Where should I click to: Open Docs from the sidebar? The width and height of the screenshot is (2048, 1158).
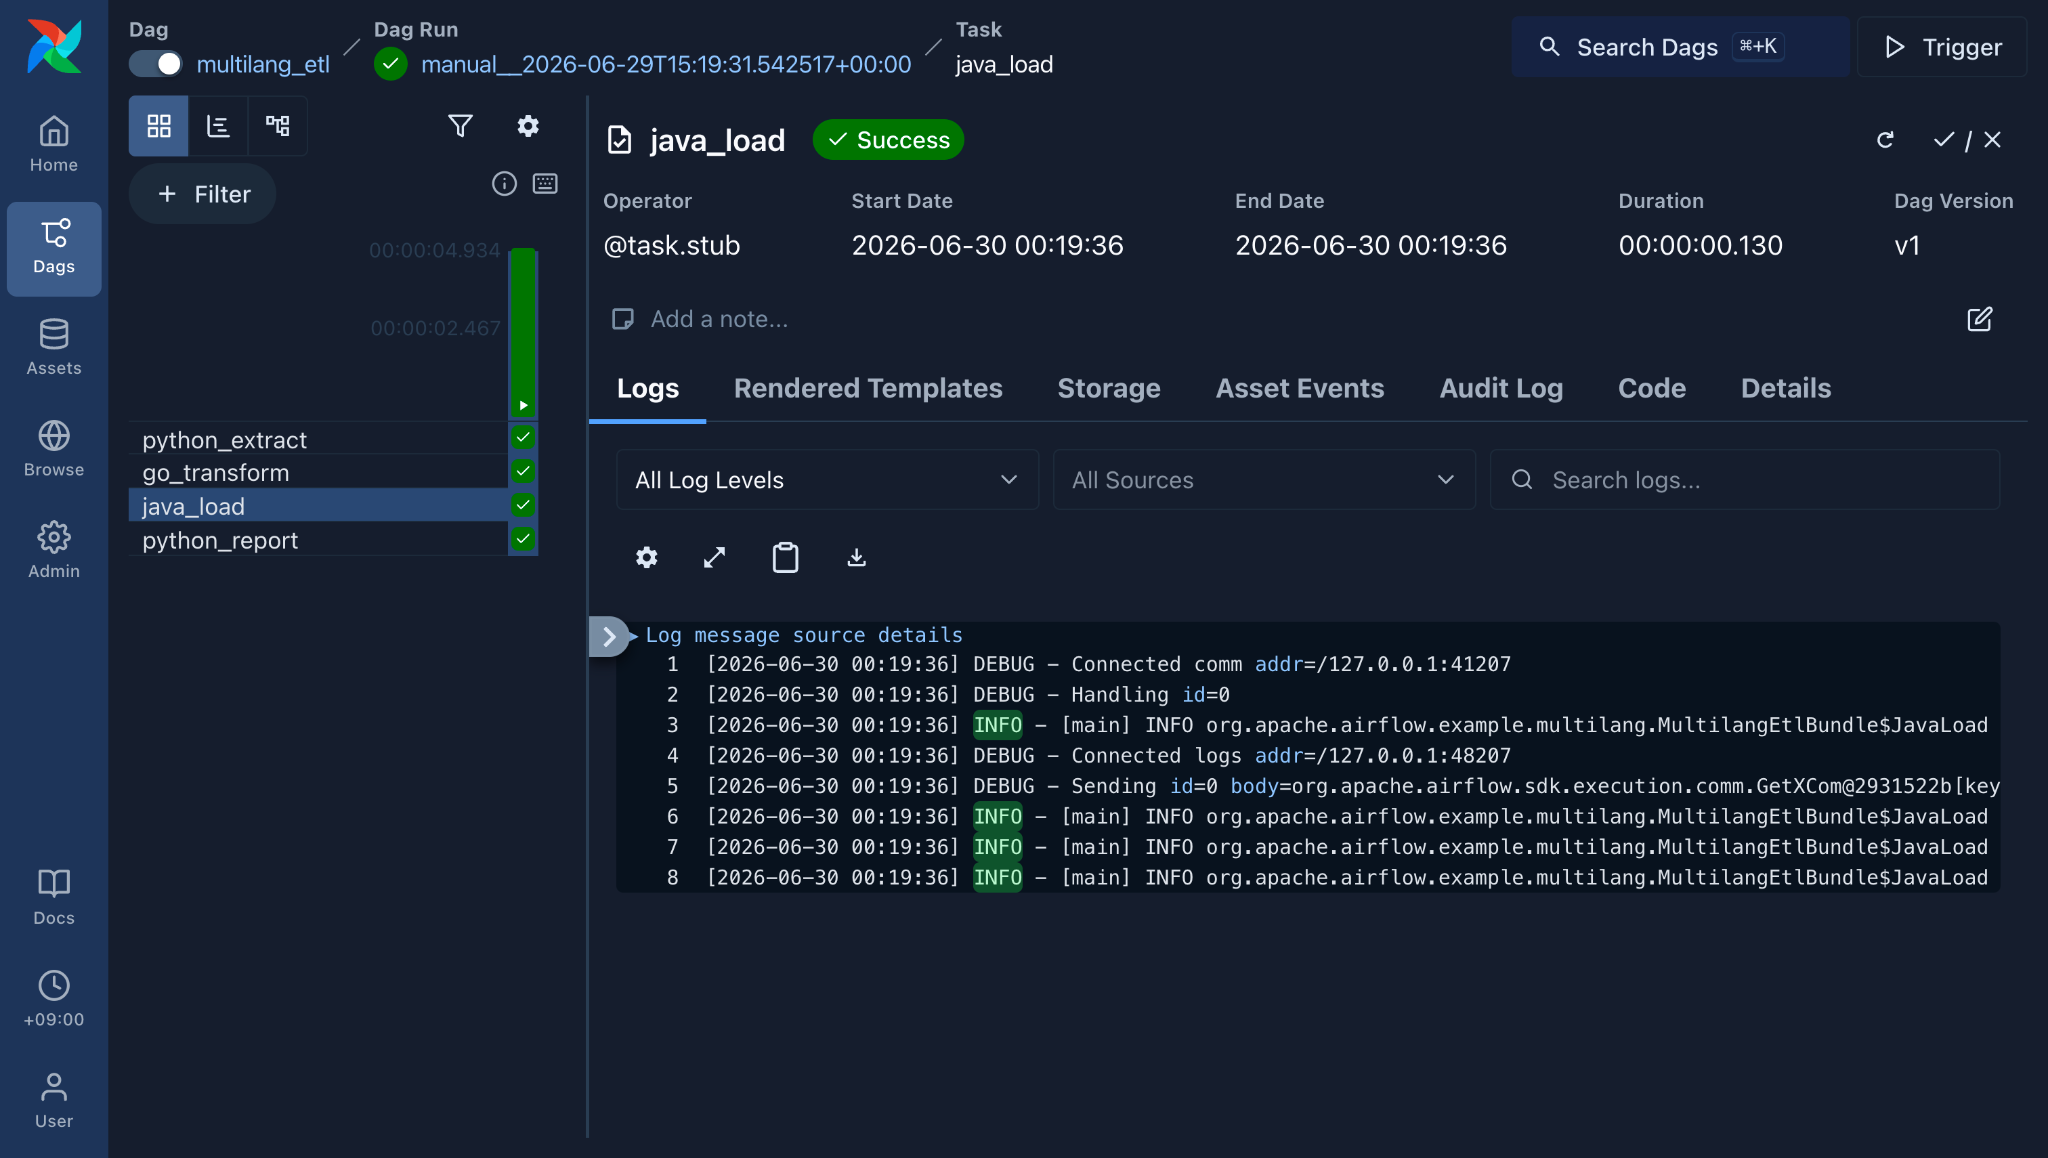coord(54,897)
